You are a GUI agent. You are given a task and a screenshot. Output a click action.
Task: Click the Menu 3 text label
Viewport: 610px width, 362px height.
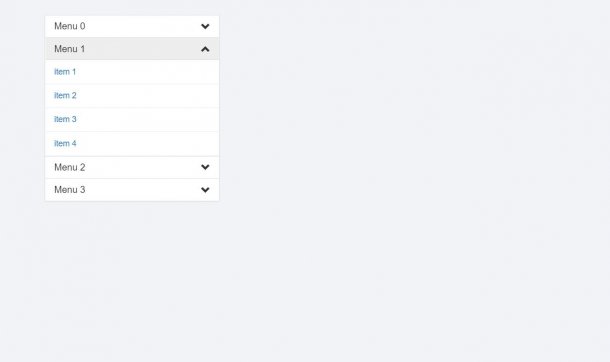pyautogui.click(x=70, y=190)
